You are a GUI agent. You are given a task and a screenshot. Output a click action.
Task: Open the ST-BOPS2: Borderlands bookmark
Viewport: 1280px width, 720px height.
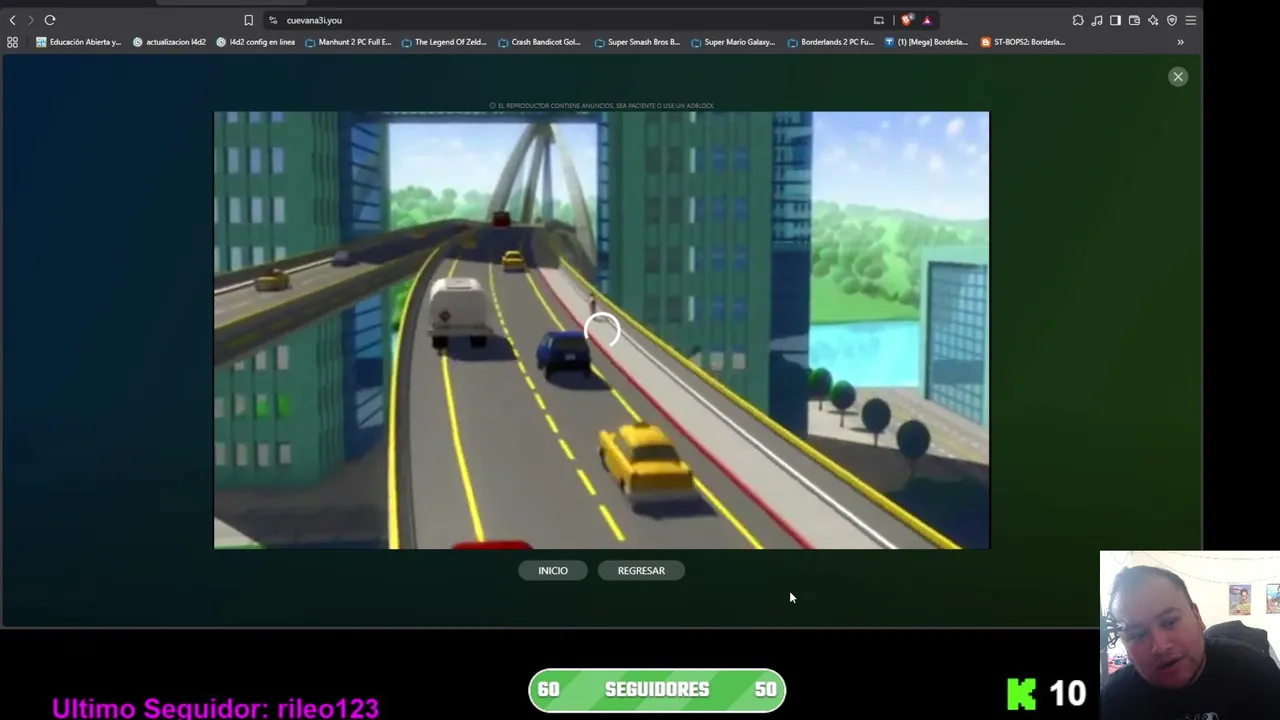point(1023,42)
